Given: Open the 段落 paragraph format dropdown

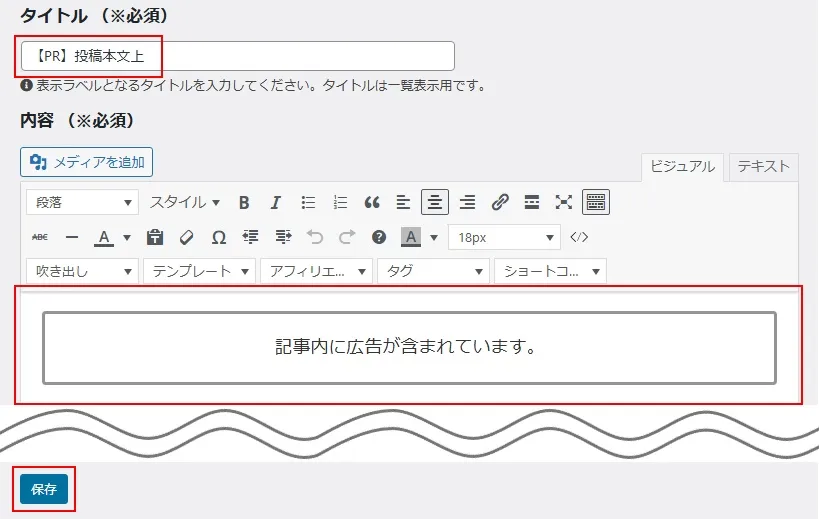Looking at the screenshot, I should [x=83, y=202].
